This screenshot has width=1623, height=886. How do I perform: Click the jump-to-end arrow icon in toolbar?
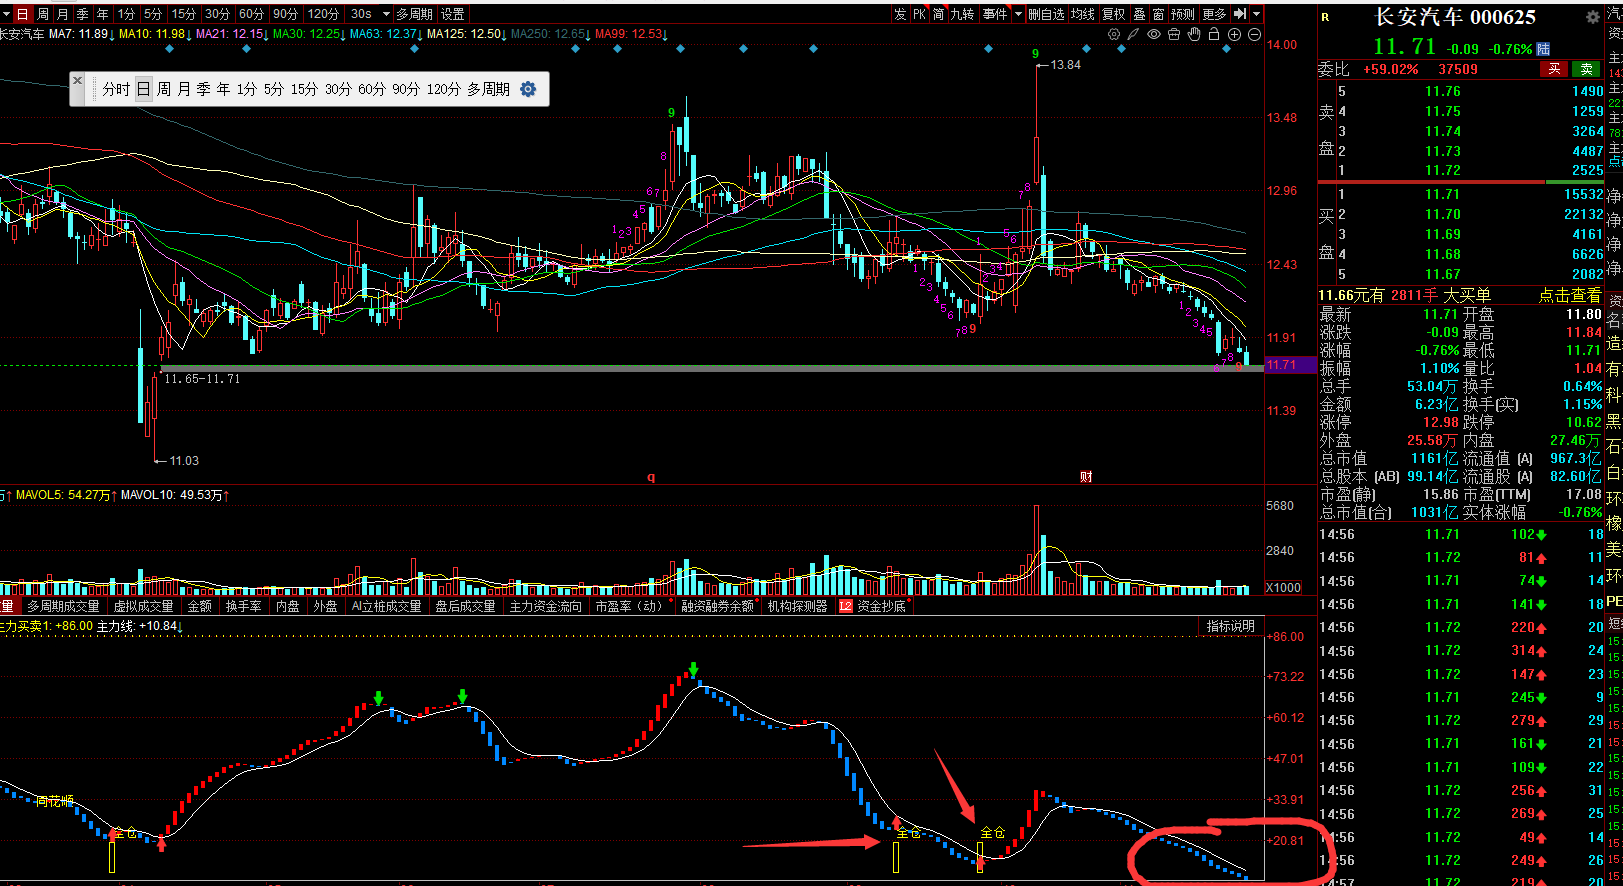pyautogui.click(x=1240, y=14)
